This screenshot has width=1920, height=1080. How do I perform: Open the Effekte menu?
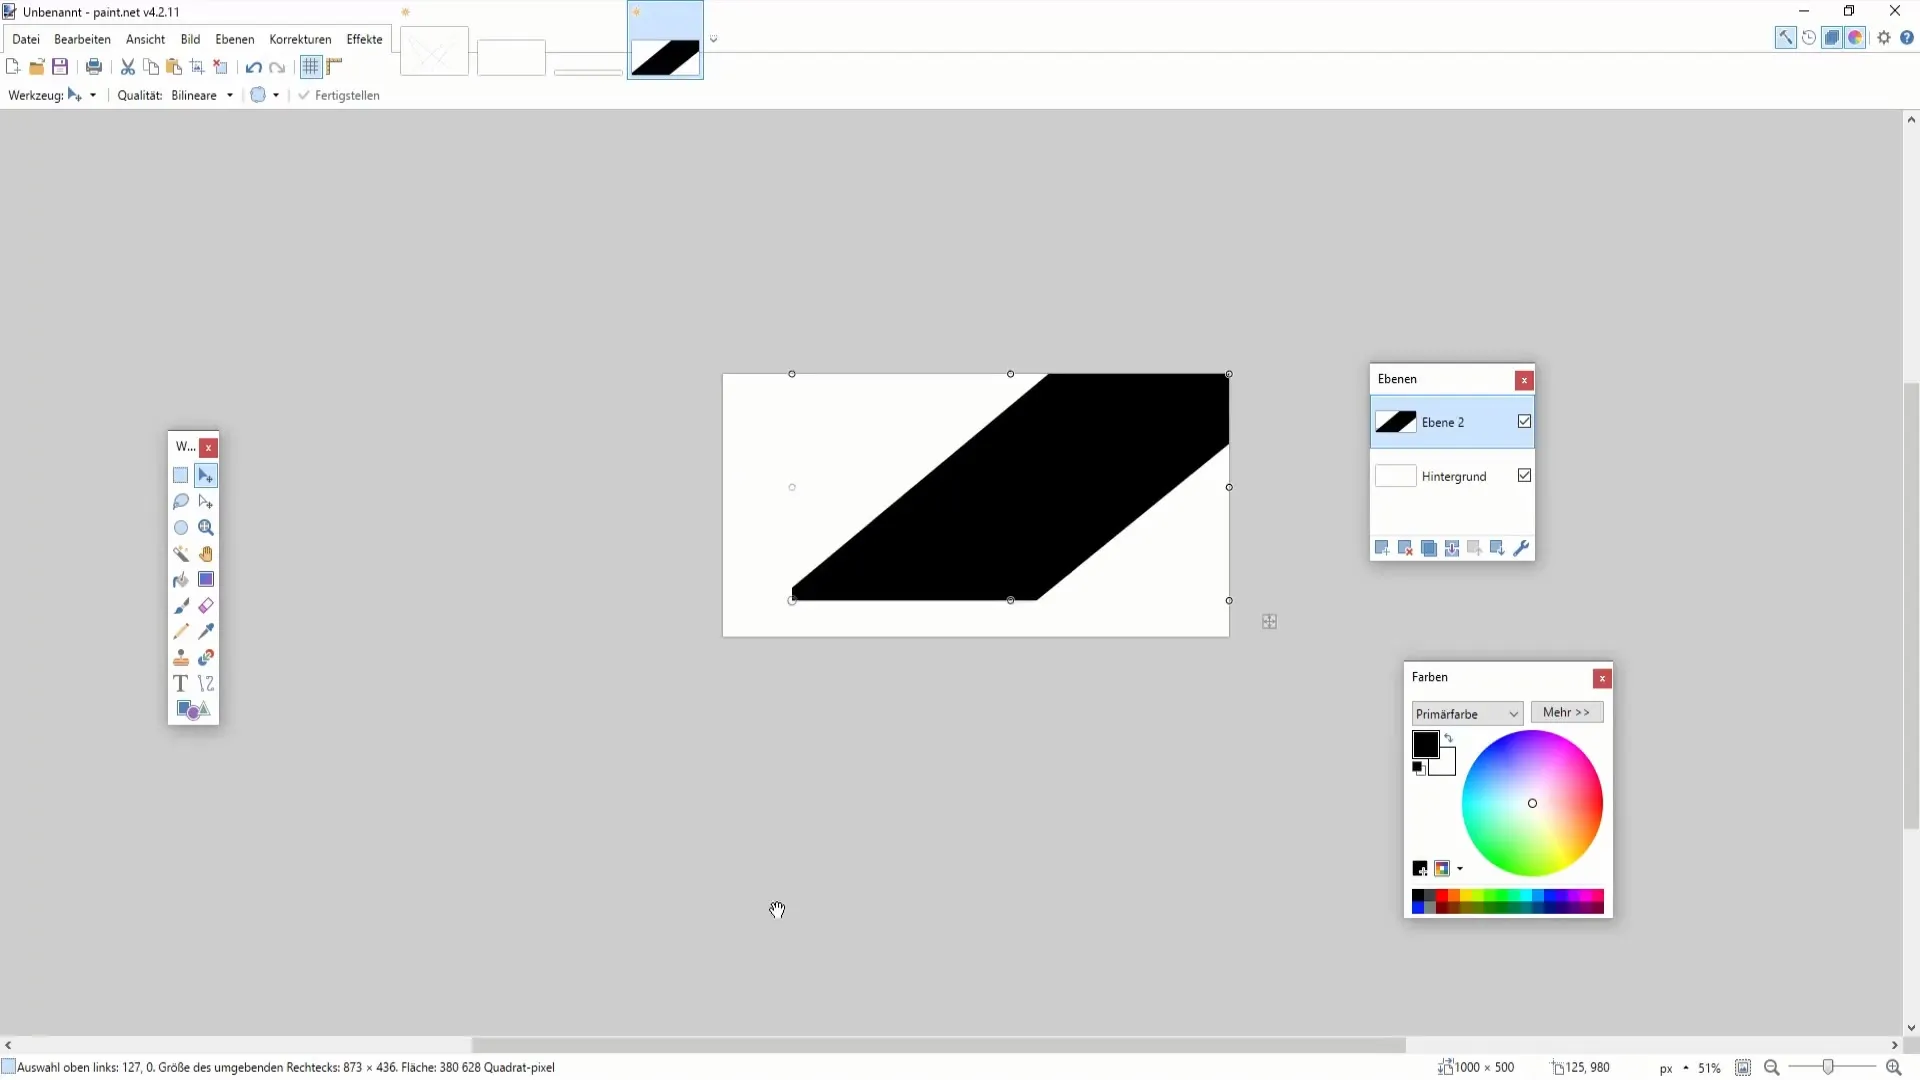point(364,39)
